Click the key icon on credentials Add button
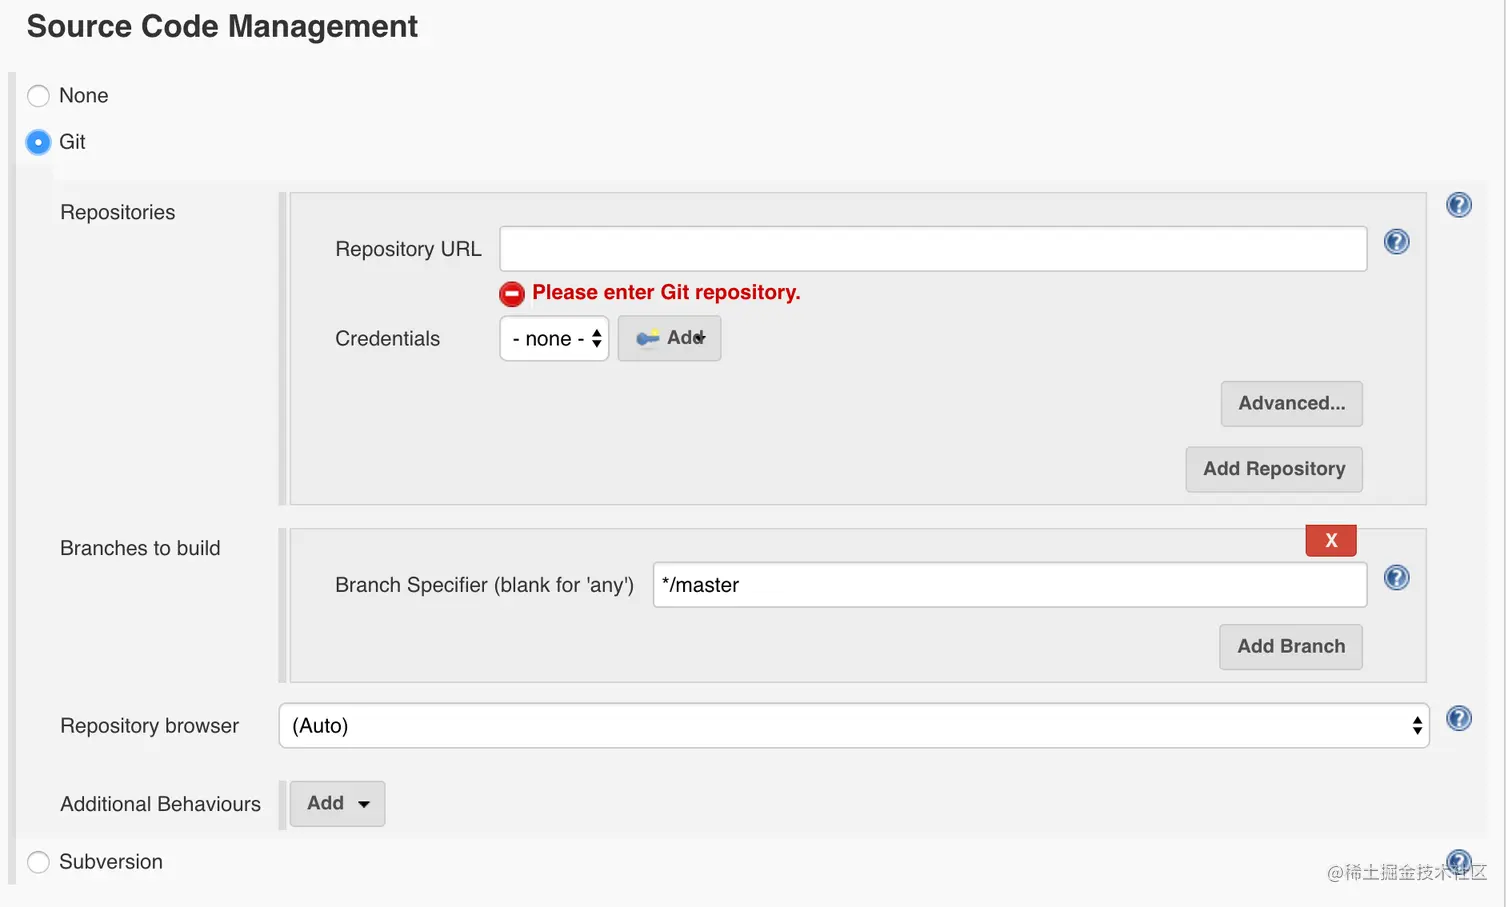This screenshot has height=907, width=1512. point(648,338)
